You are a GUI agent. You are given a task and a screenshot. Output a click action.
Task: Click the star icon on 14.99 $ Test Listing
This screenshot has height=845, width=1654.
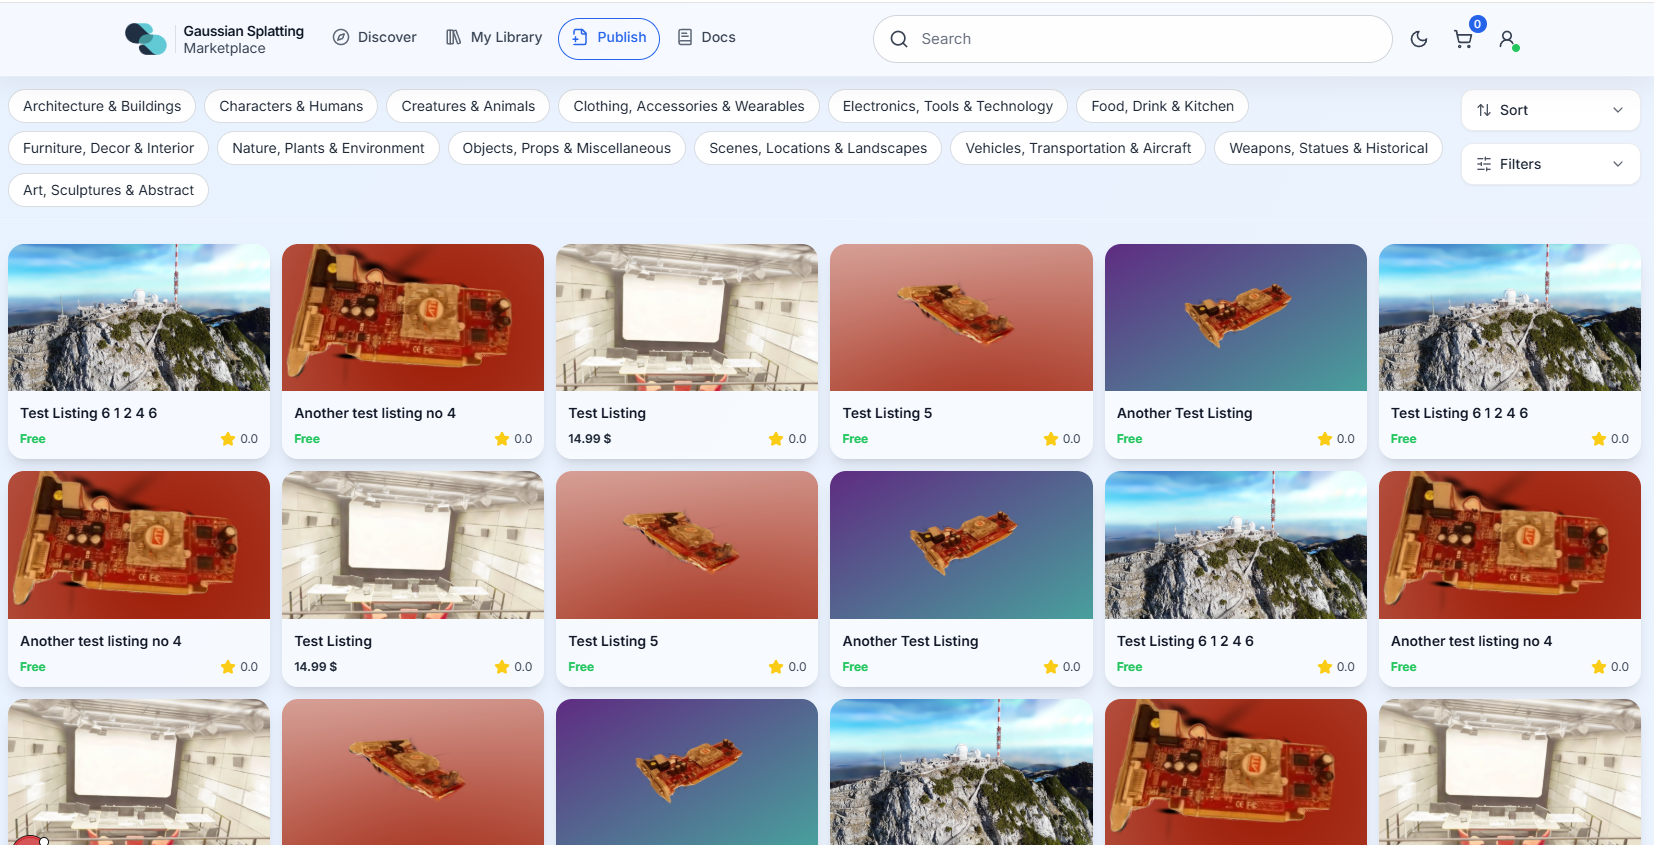pyautogui.click(x=776, y=439)
